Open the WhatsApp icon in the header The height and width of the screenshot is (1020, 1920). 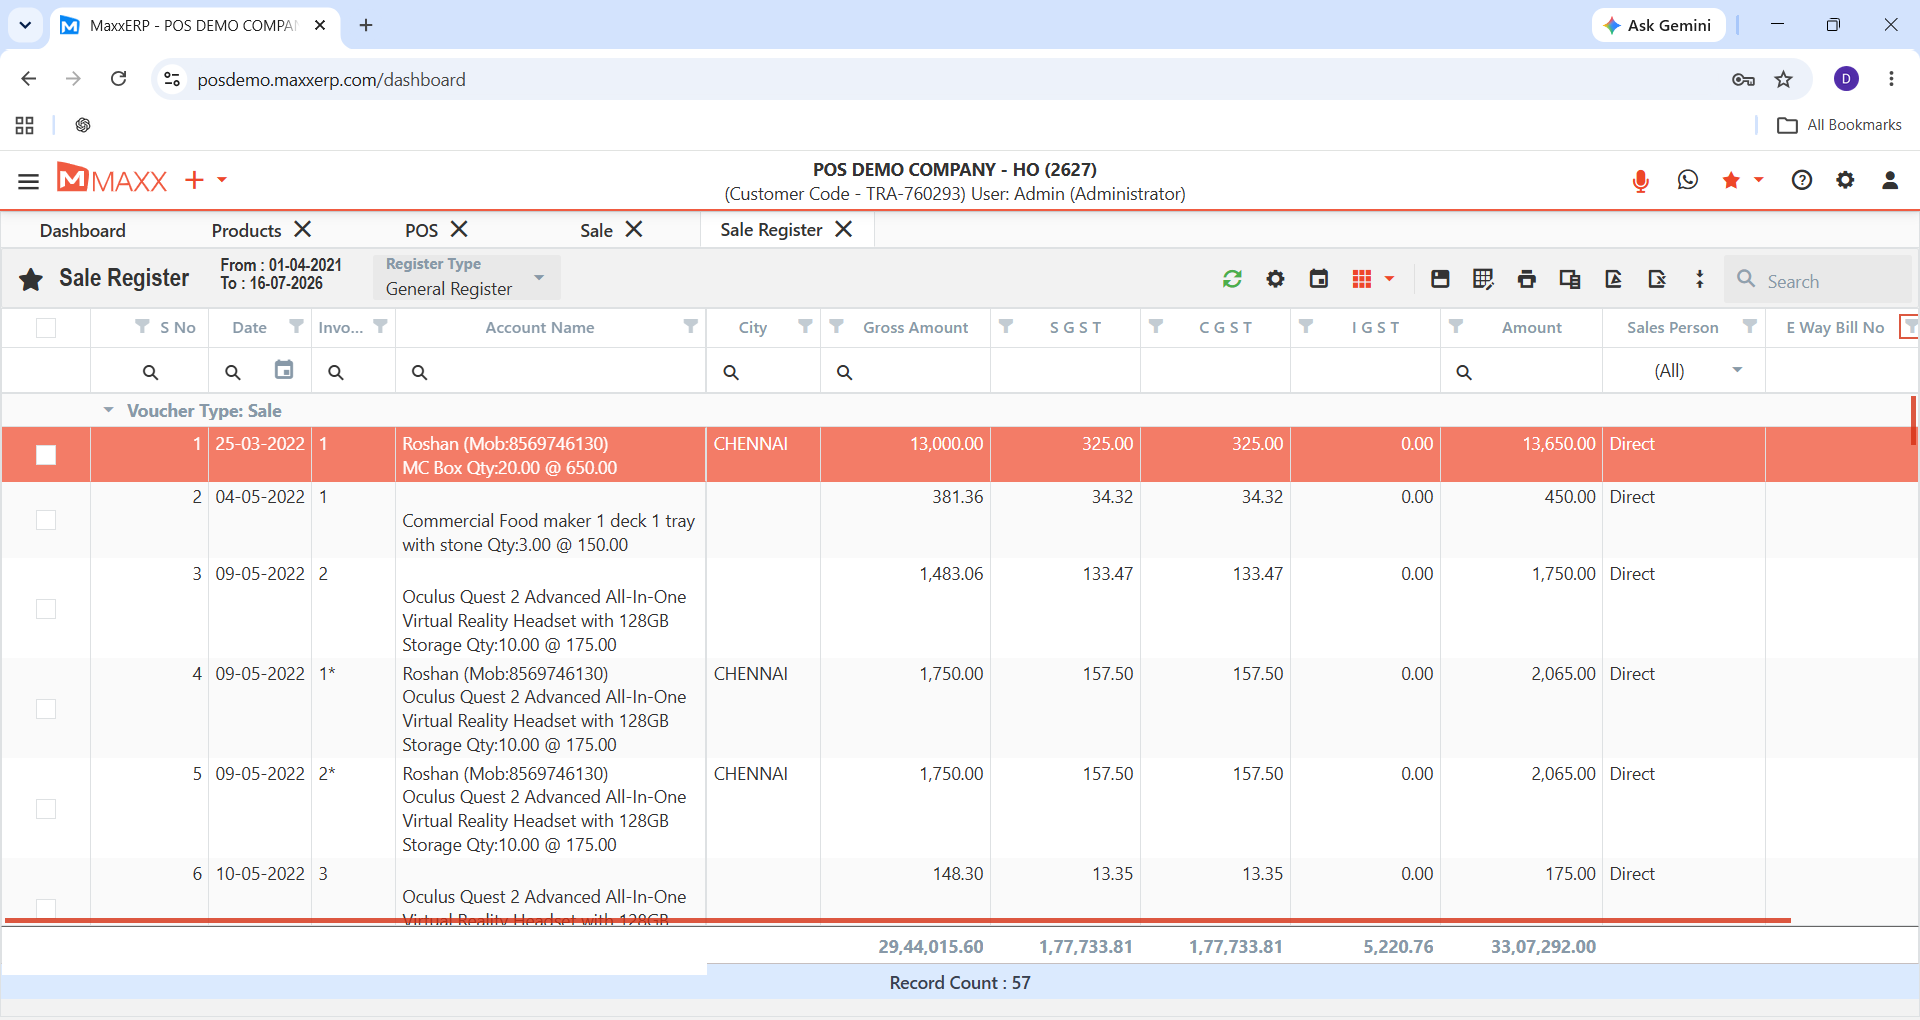[1688, 180]
